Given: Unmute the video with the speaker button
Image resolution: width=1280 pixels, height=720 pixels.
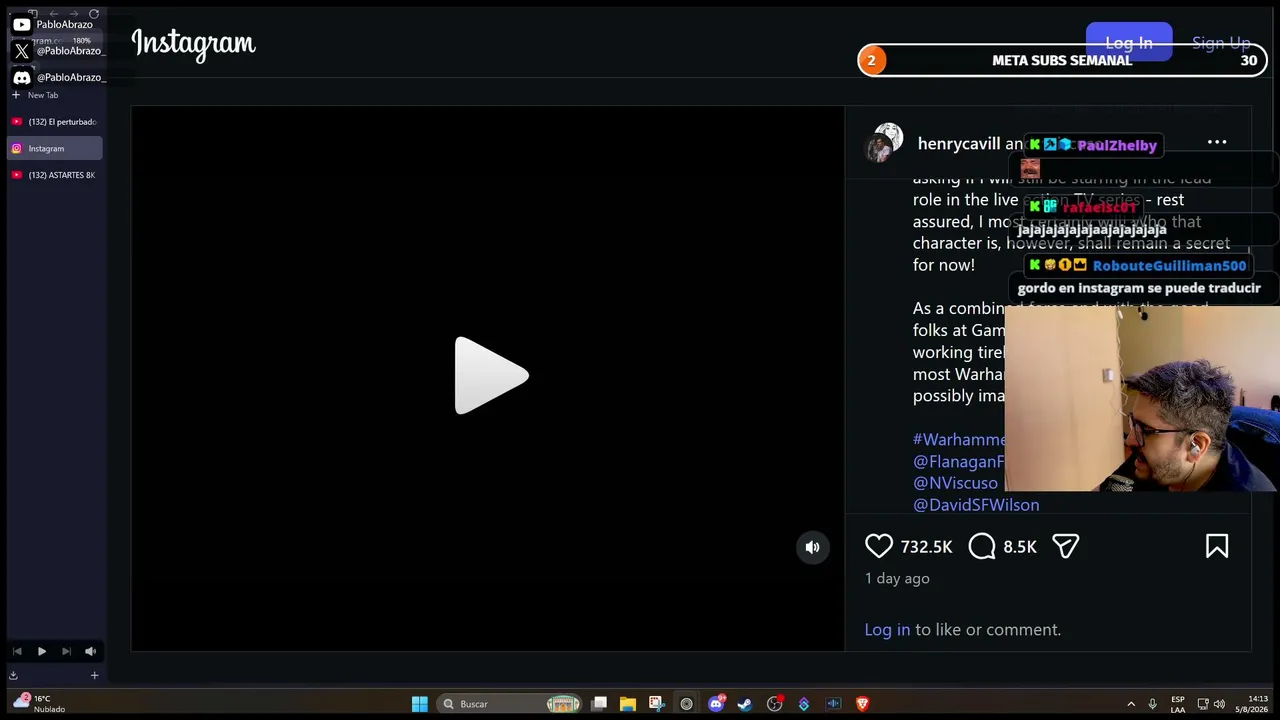Looking at the screenshot, I should (x=813, y=547).
